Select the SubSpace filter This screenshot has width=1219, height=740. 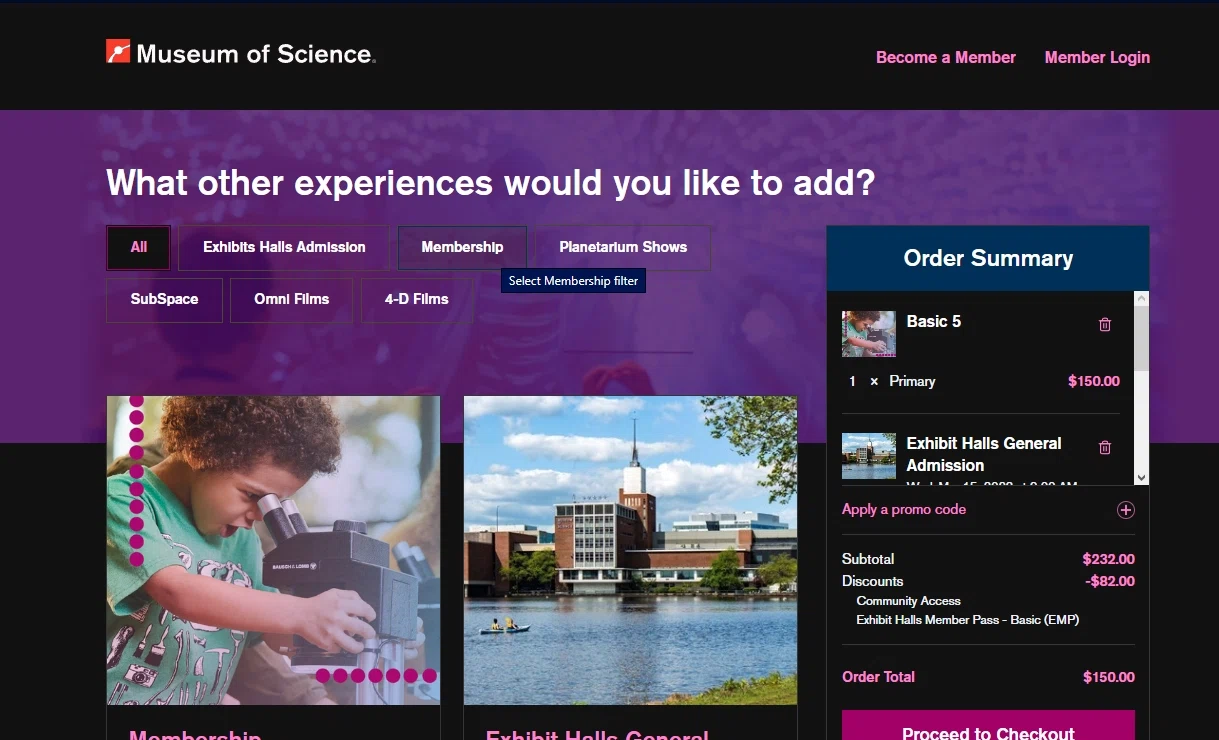164,299
